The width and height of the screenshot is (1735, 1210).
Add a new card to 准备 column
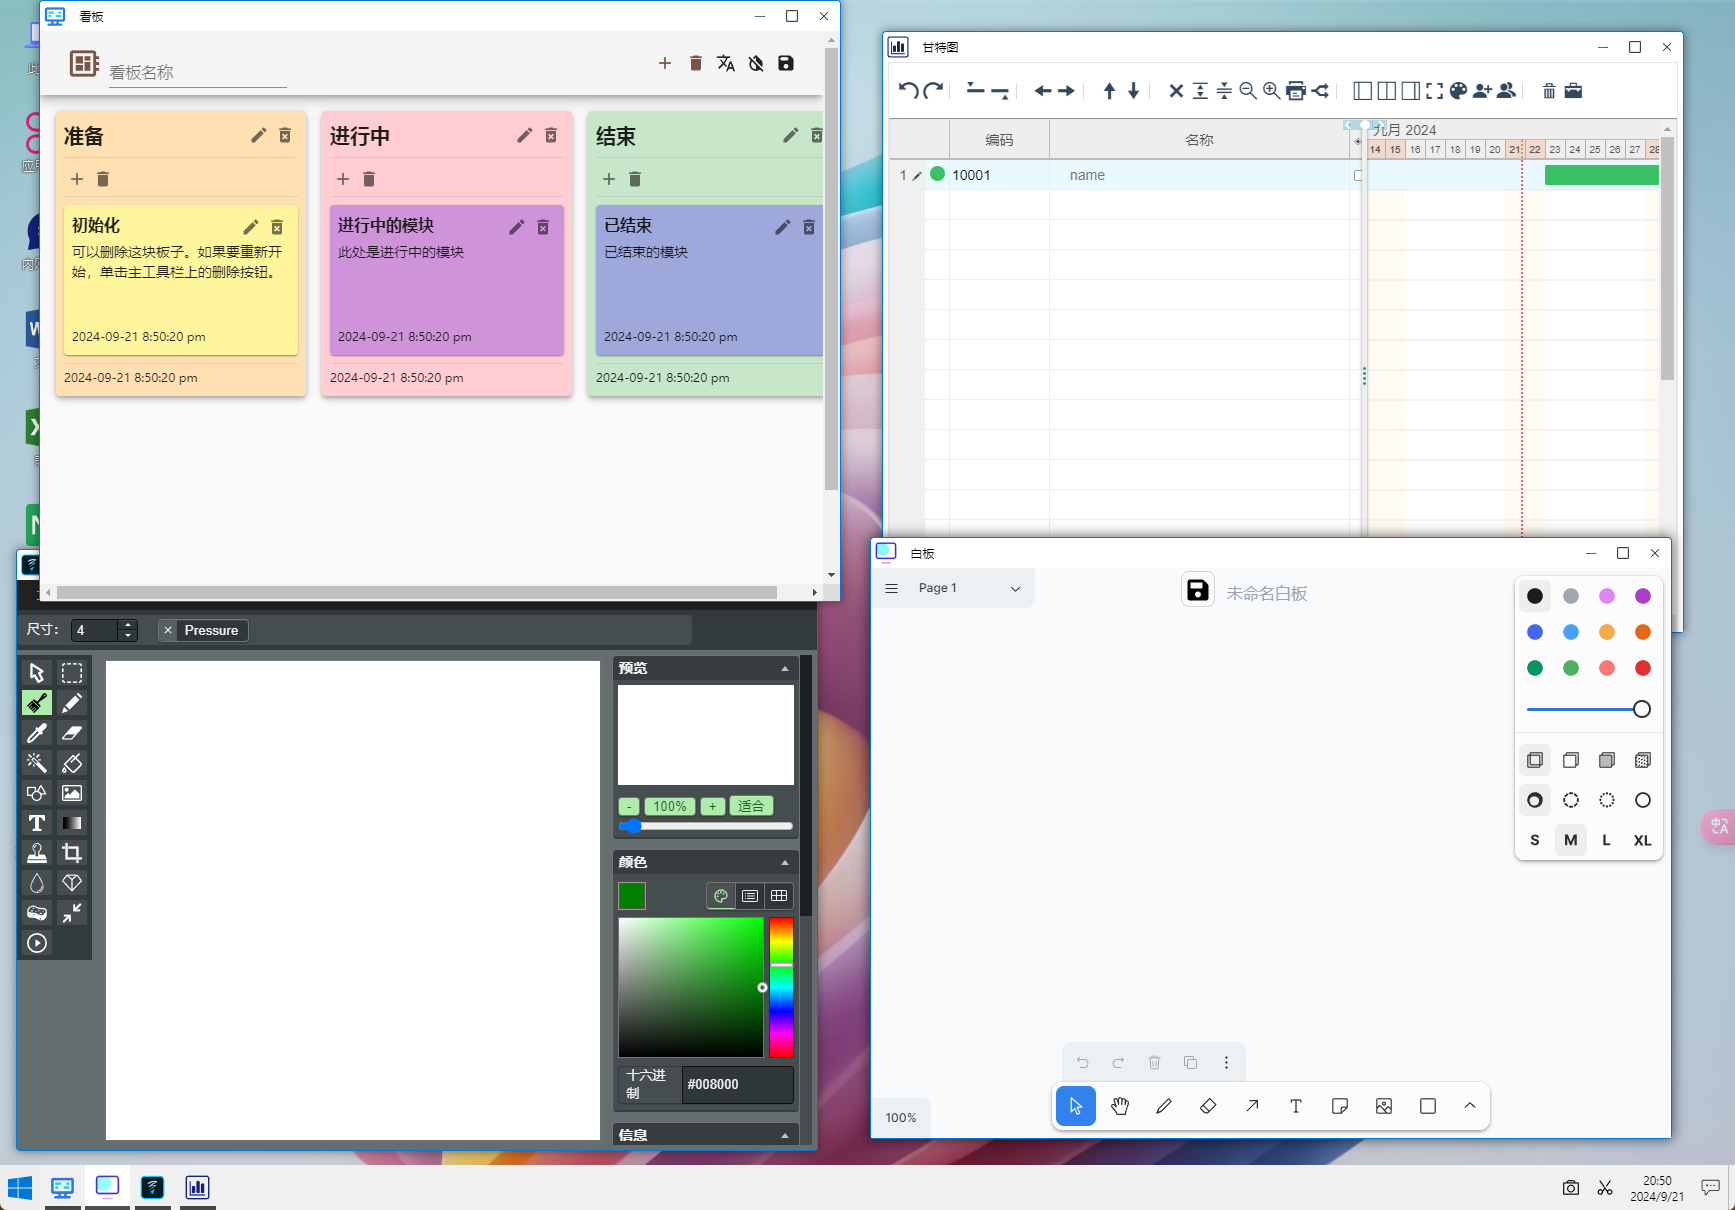77,179
